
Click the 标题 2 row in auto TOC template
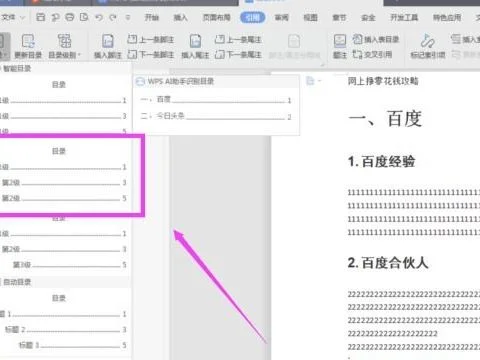[66, 330]
